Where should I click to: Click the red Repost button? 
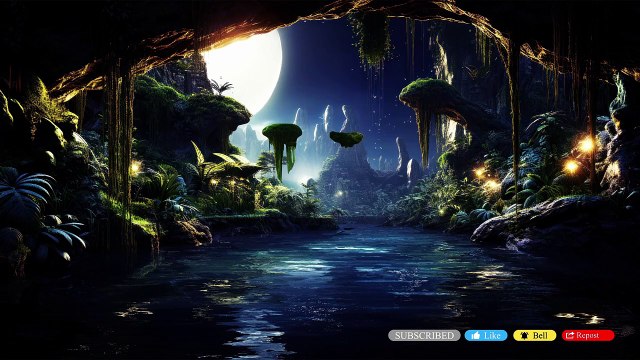[588, 336]
